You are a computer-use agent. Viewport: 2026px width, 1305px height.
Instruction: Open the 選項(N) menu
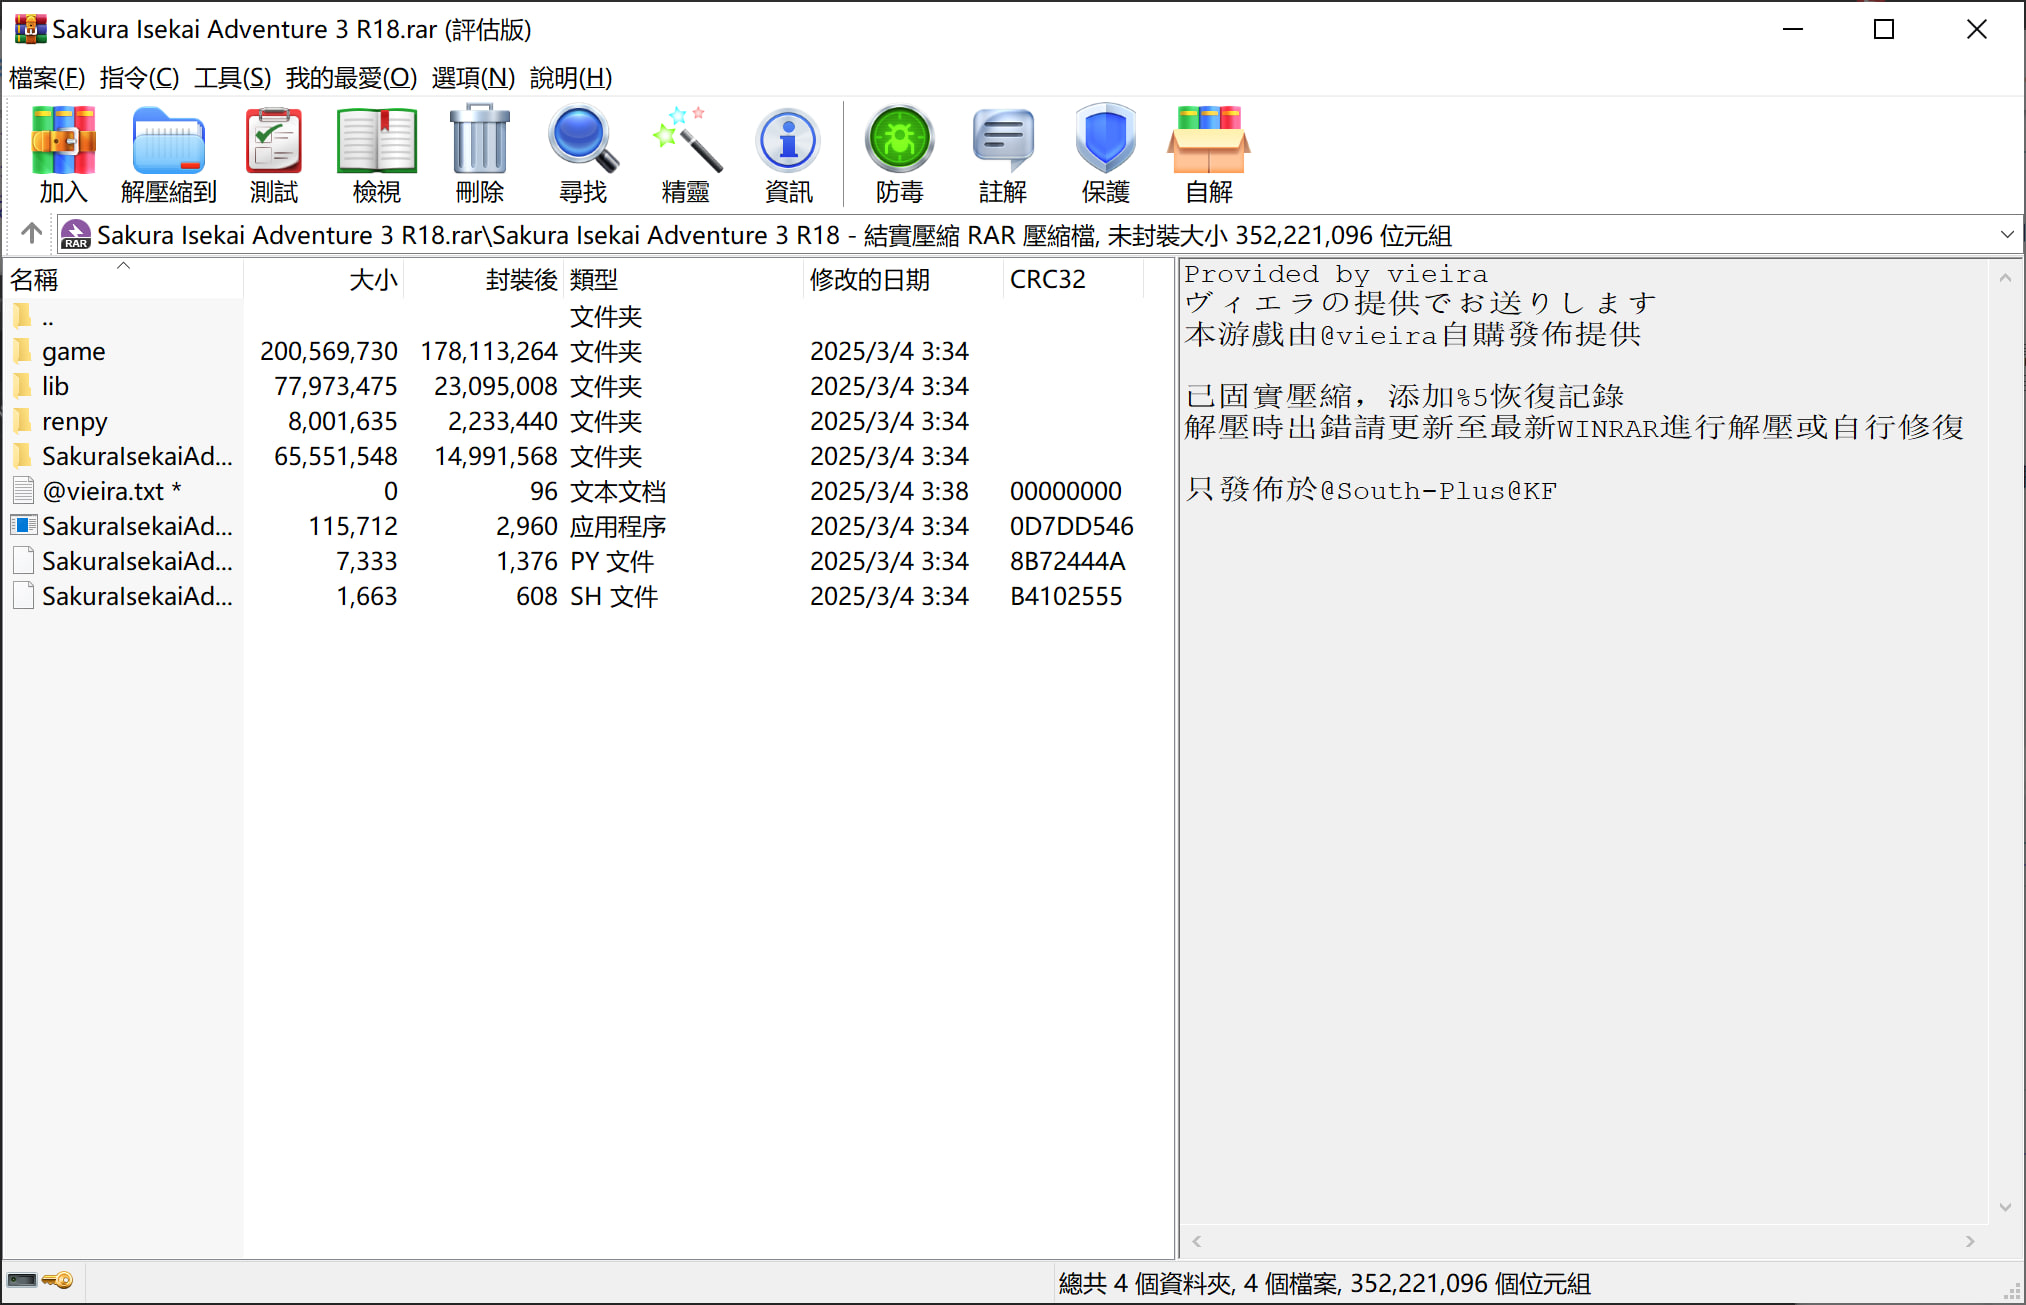pos(473,78)
